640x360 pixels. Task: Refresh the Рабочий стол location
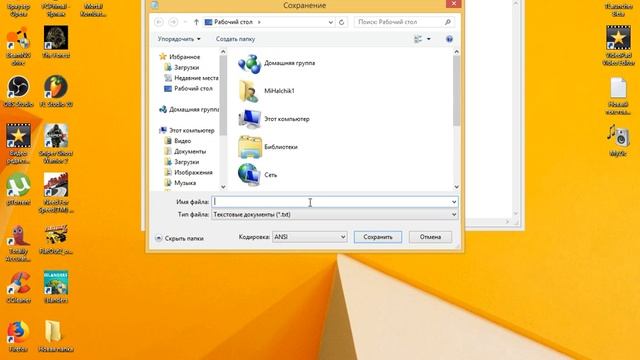[x=342, y=22]
